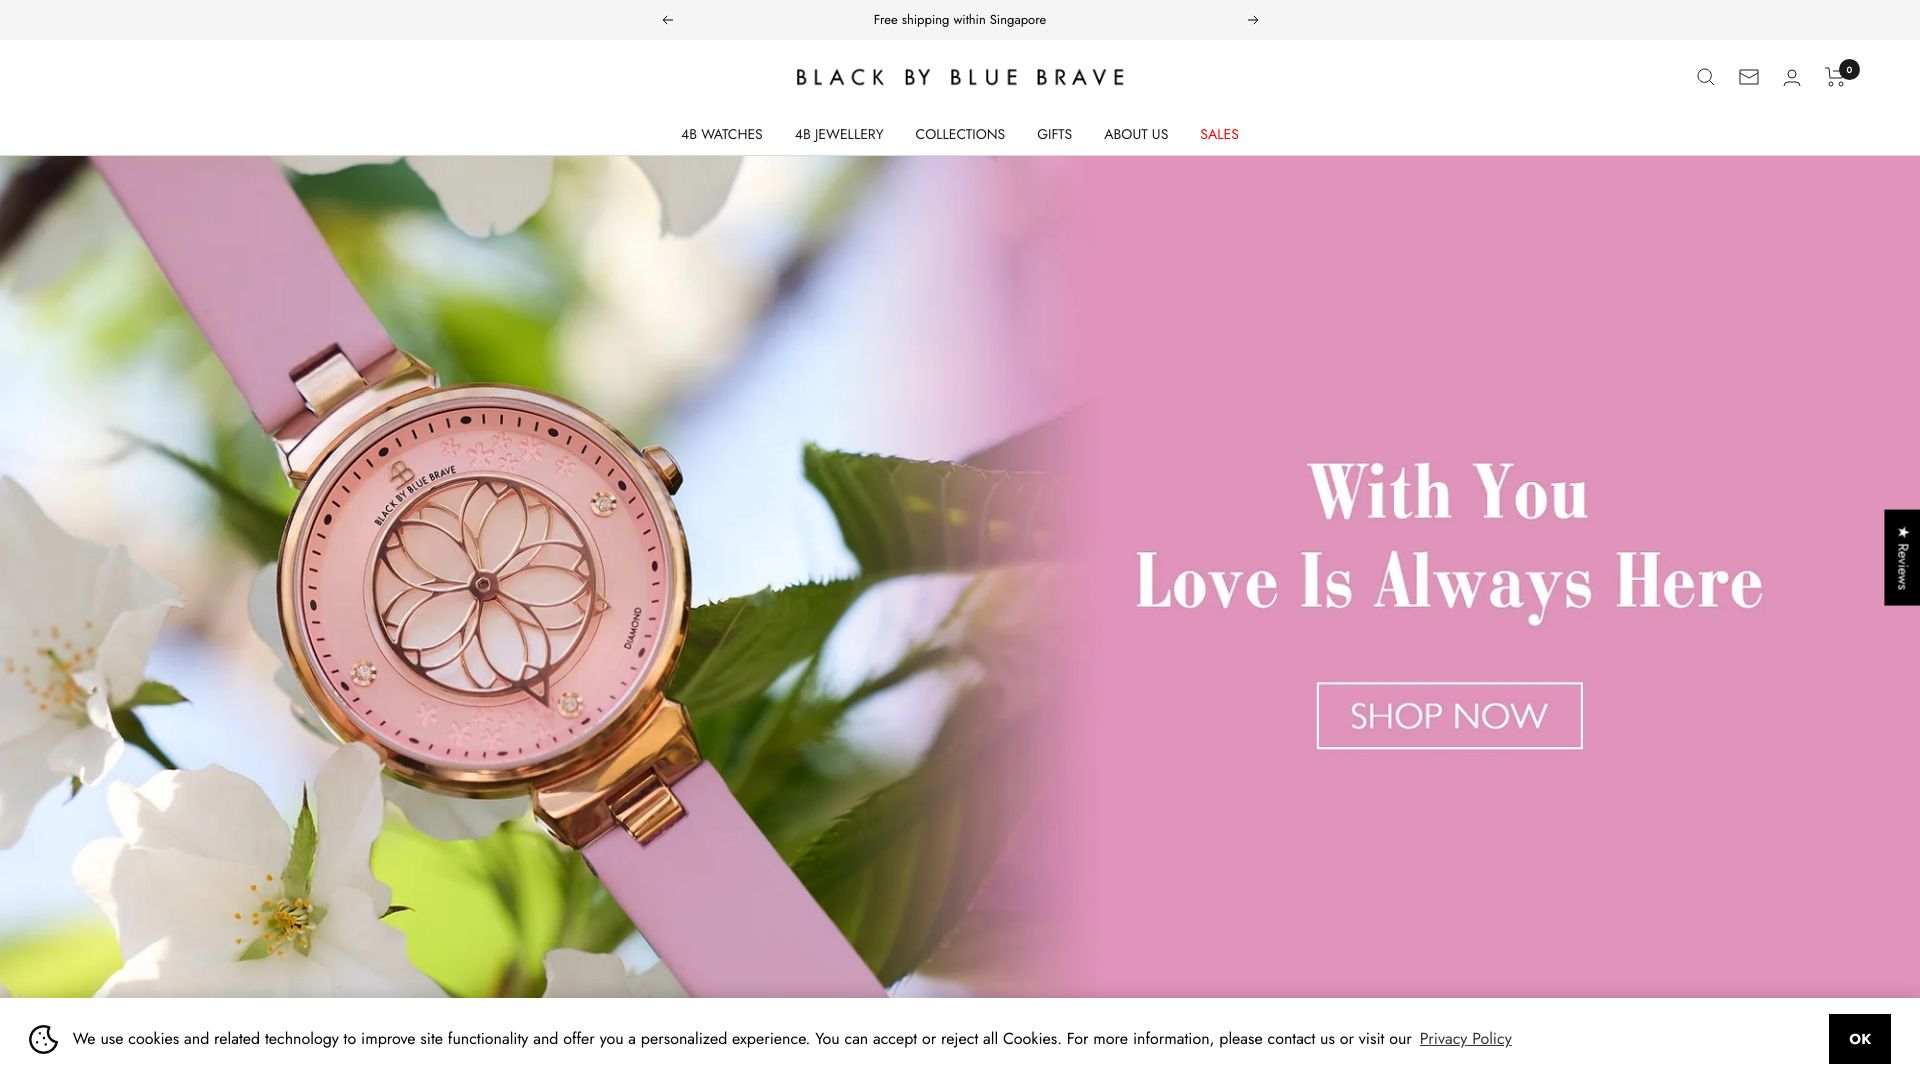Screen dimensions: 1920x1080
Task: Open the Privacy Policy link
Action: coord(1465,1039)
